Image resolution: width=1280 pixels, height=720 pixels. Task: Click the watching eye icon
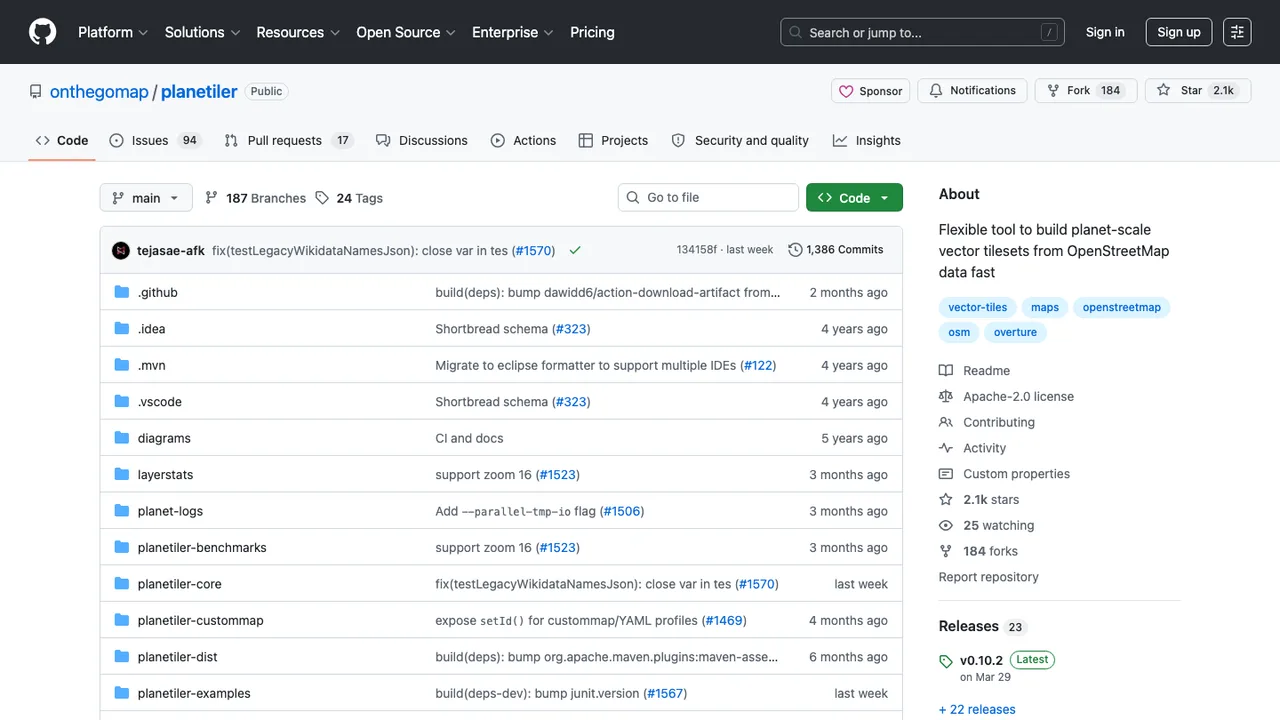(946, 526)
